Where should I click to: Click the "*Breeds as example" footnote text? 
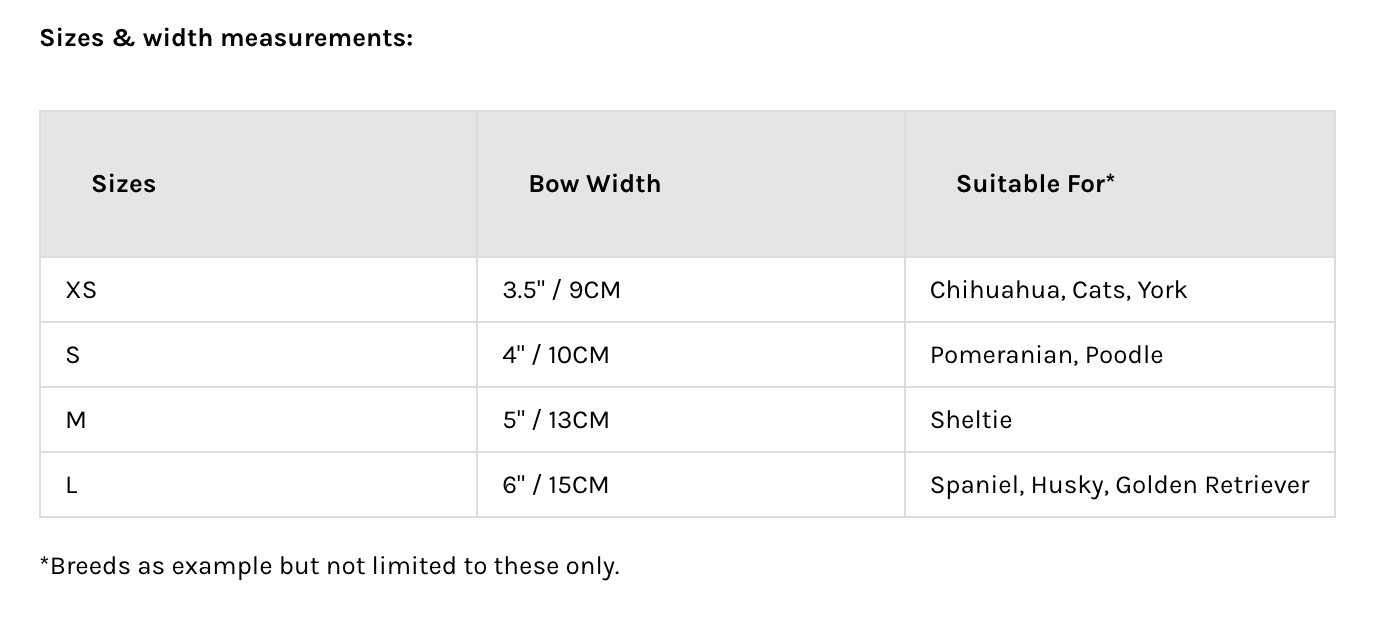tap(329, 566)
